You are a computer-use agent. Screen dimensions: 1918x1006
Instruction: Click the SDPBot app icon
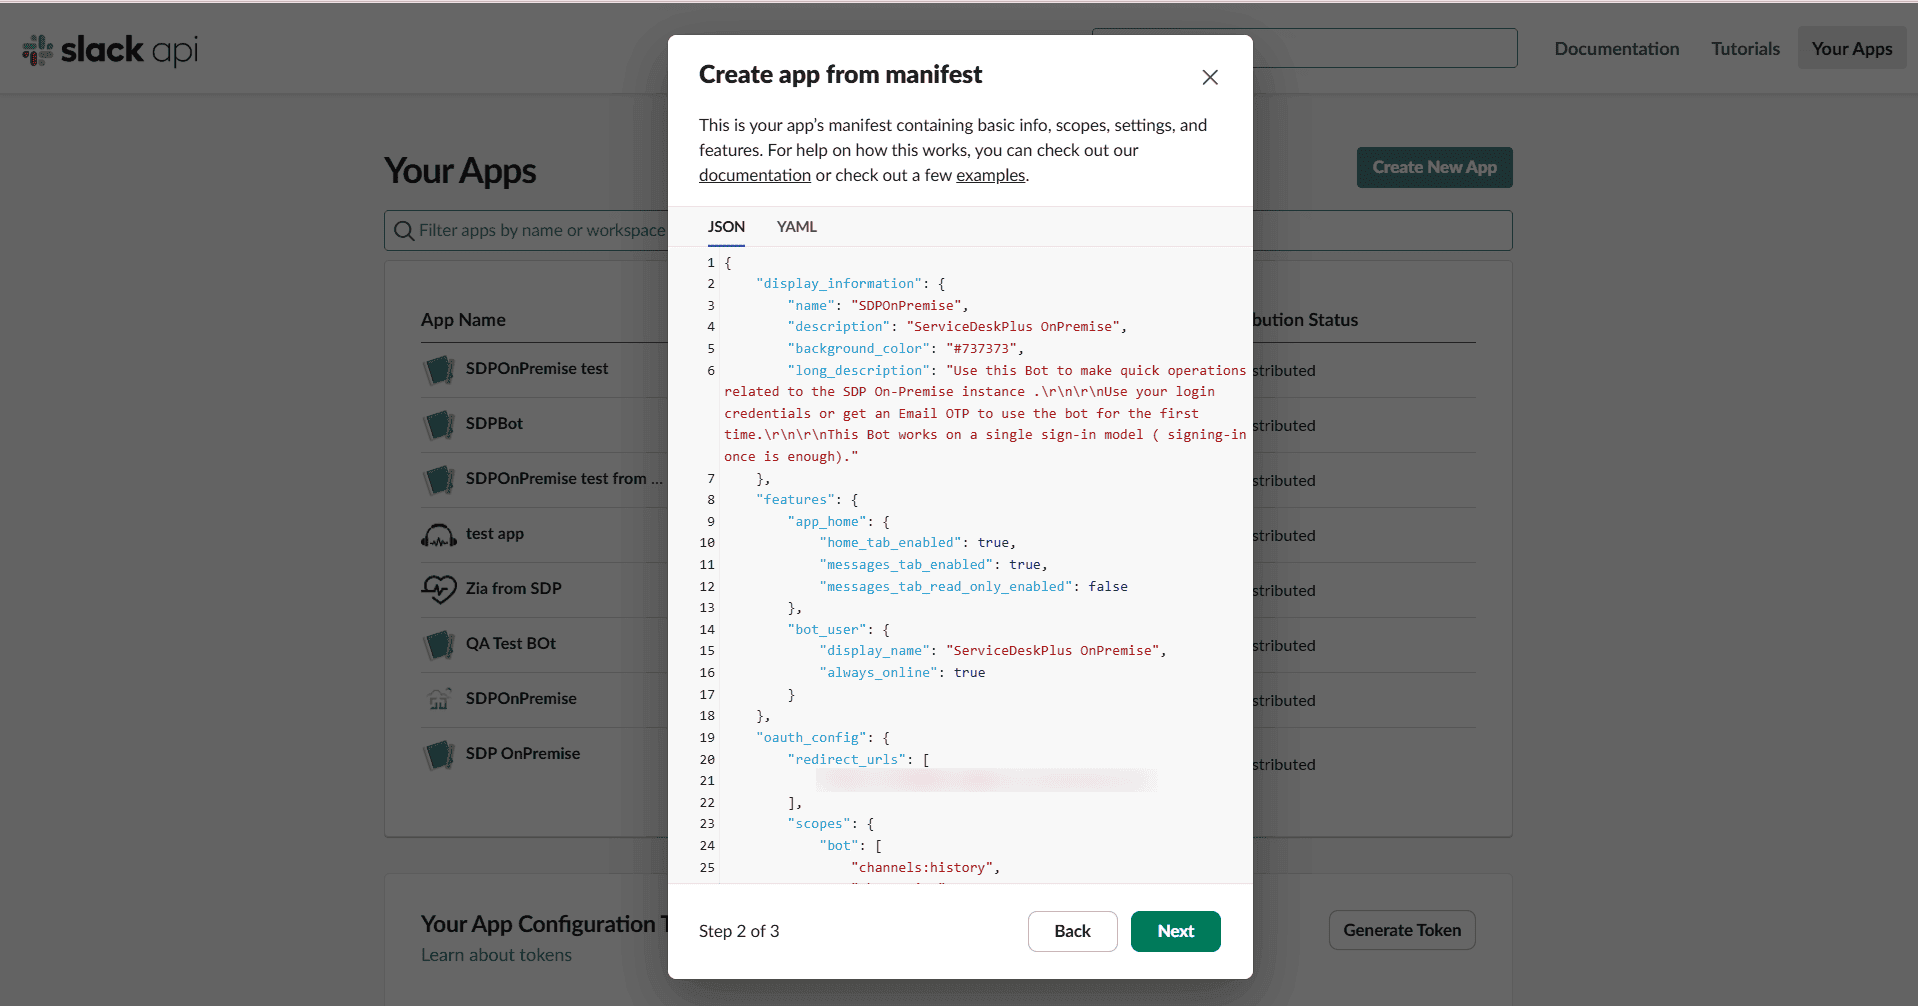click(x=438, y=425)
